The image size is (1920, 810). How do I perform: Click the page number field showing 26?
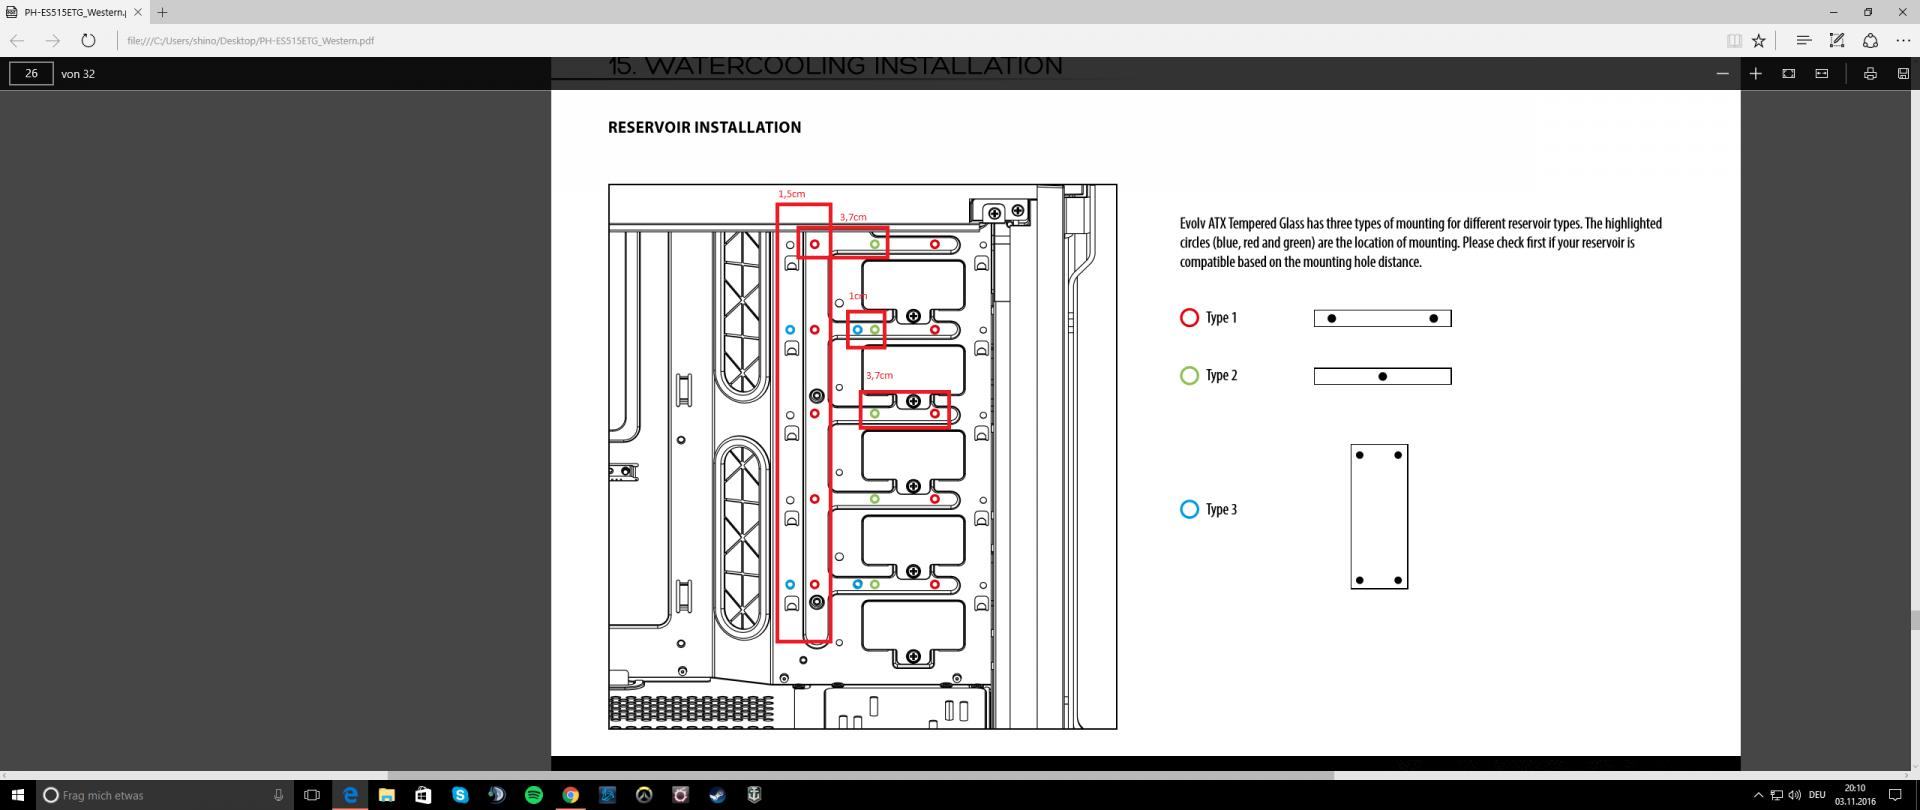click(x=31, y=73)
